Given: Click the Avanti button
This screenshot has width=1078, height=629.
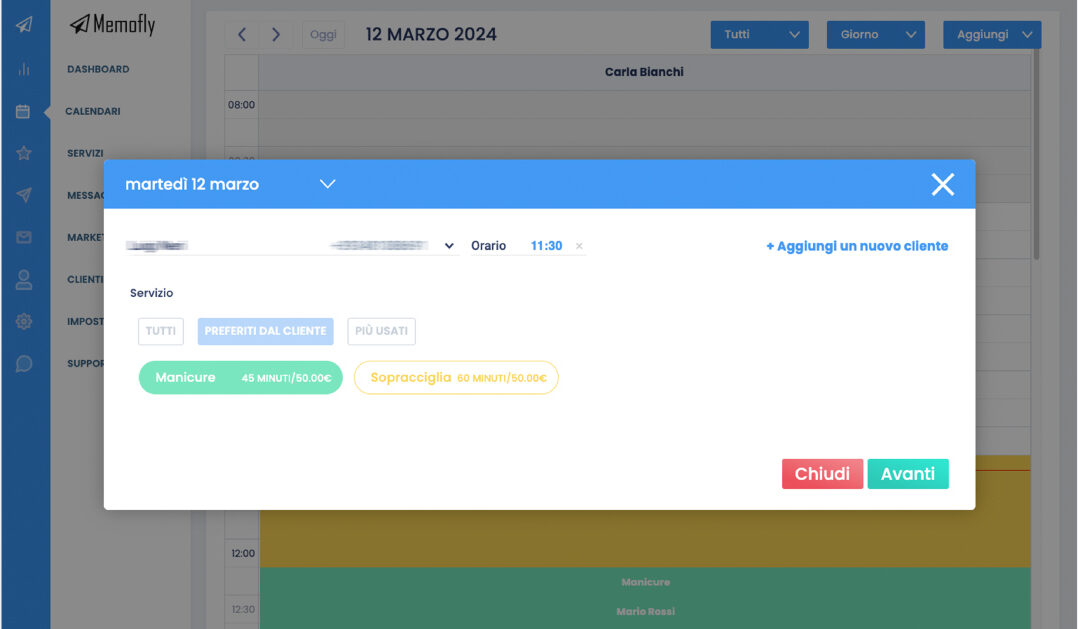Looking at the screenshot, I should 907,474.
